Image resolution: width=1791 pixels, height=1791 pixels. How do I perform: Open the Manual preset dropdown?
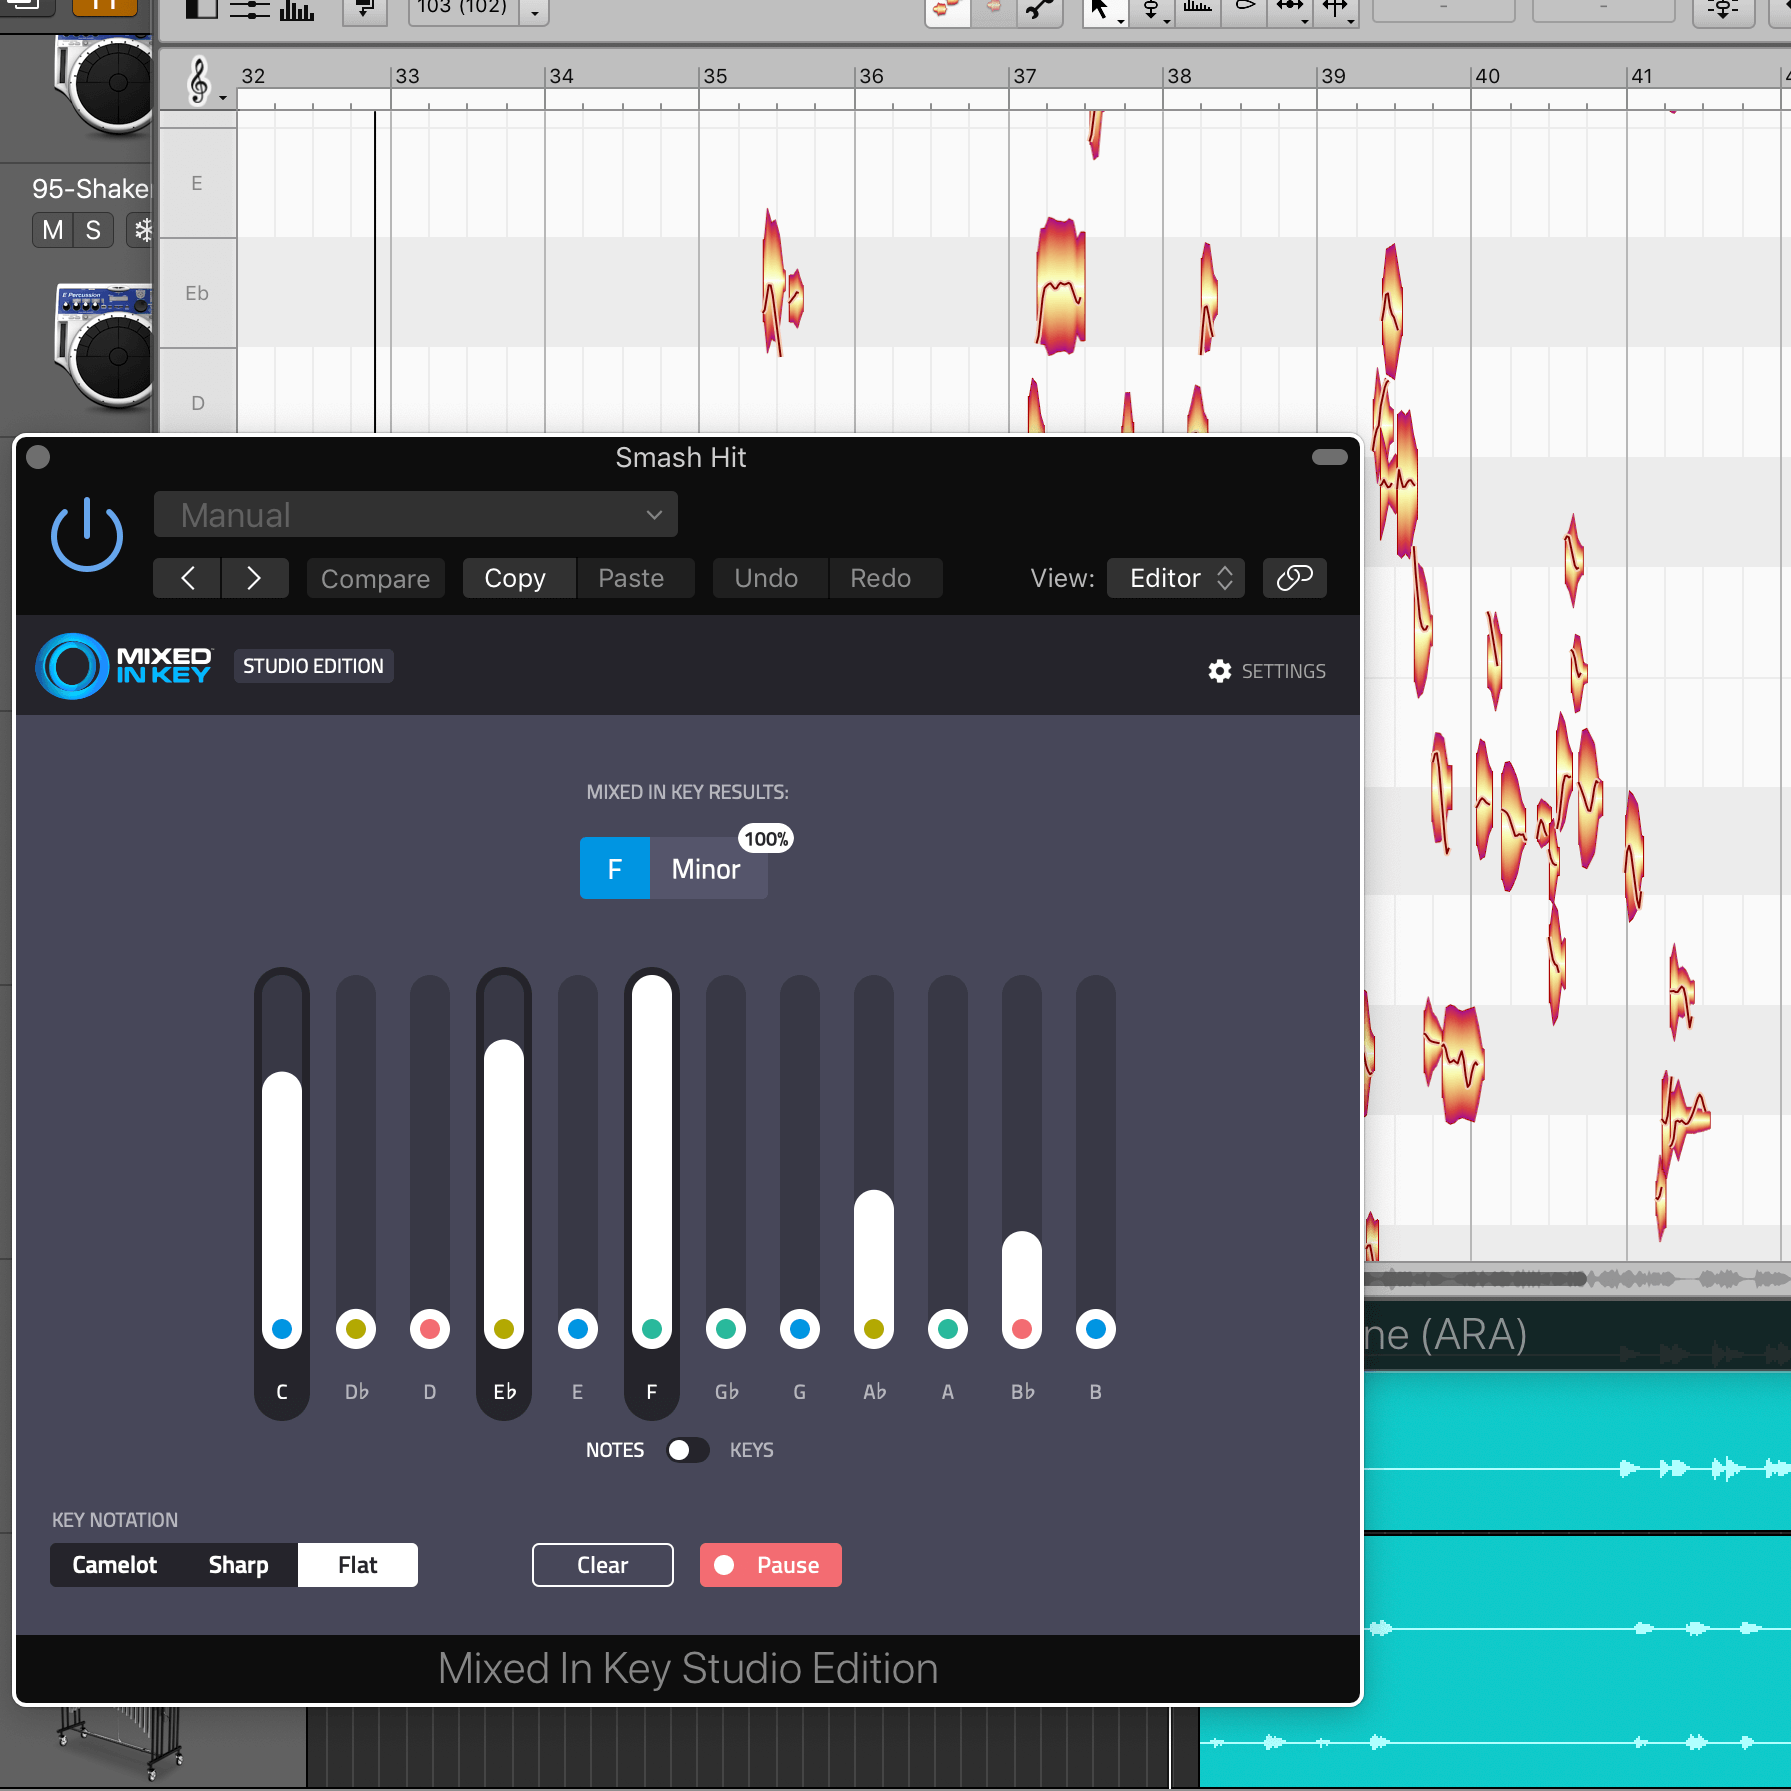pyautogui.click(x=415, y=515)
